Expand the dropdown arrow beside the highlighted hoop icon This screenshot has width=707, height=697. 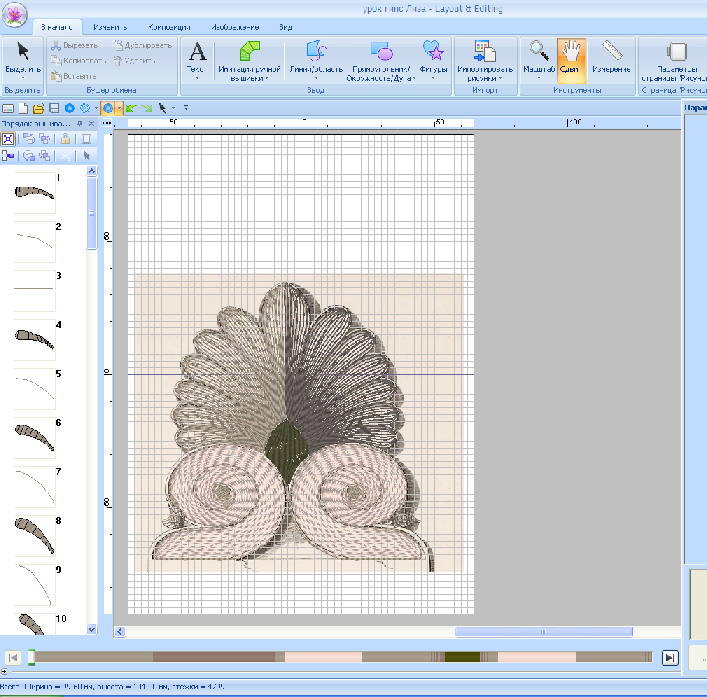click(x=119, y=107)
